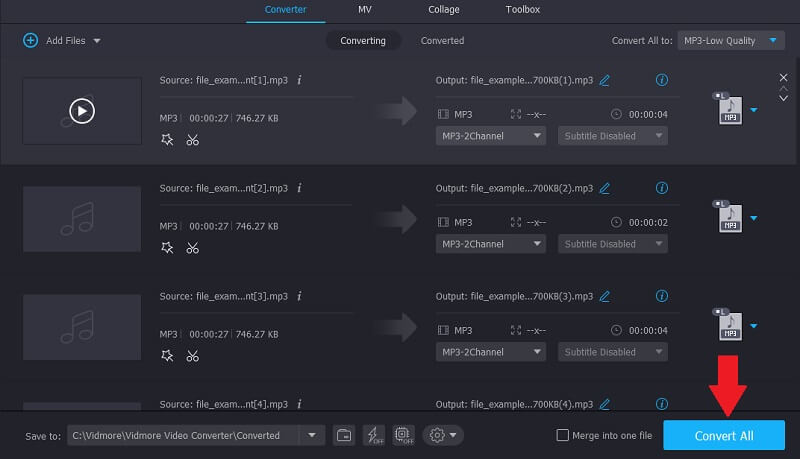
Task: Click the Add Files button
Action: pos(61,41)
